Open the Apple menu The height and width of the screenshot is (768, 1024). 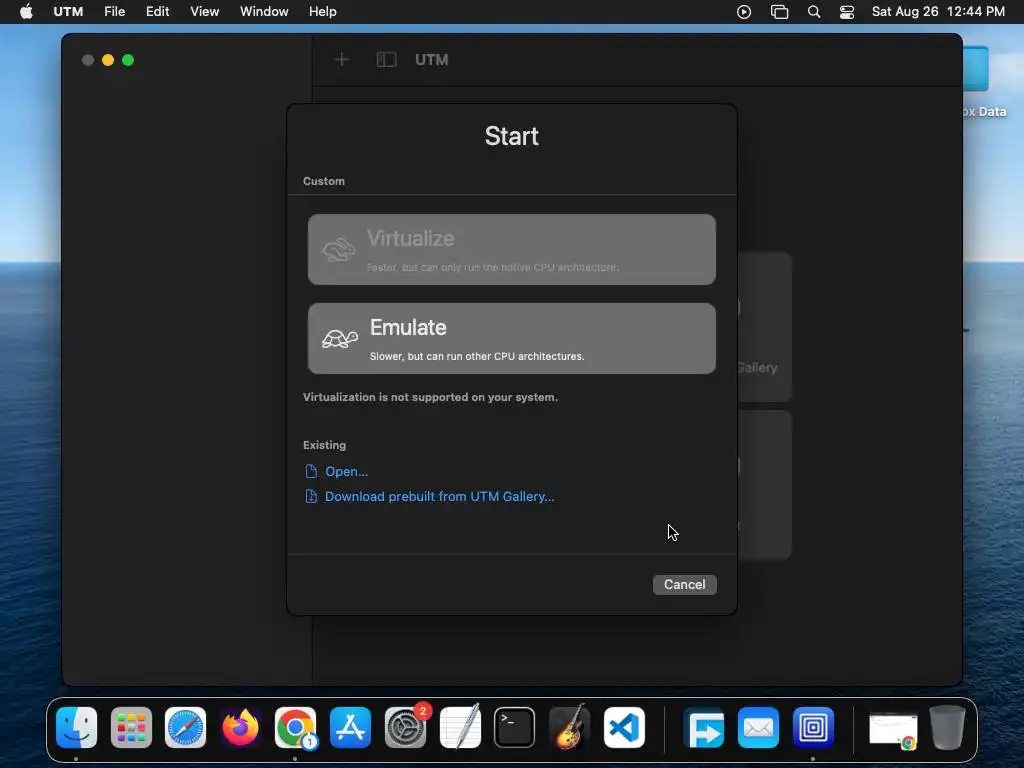26,12
